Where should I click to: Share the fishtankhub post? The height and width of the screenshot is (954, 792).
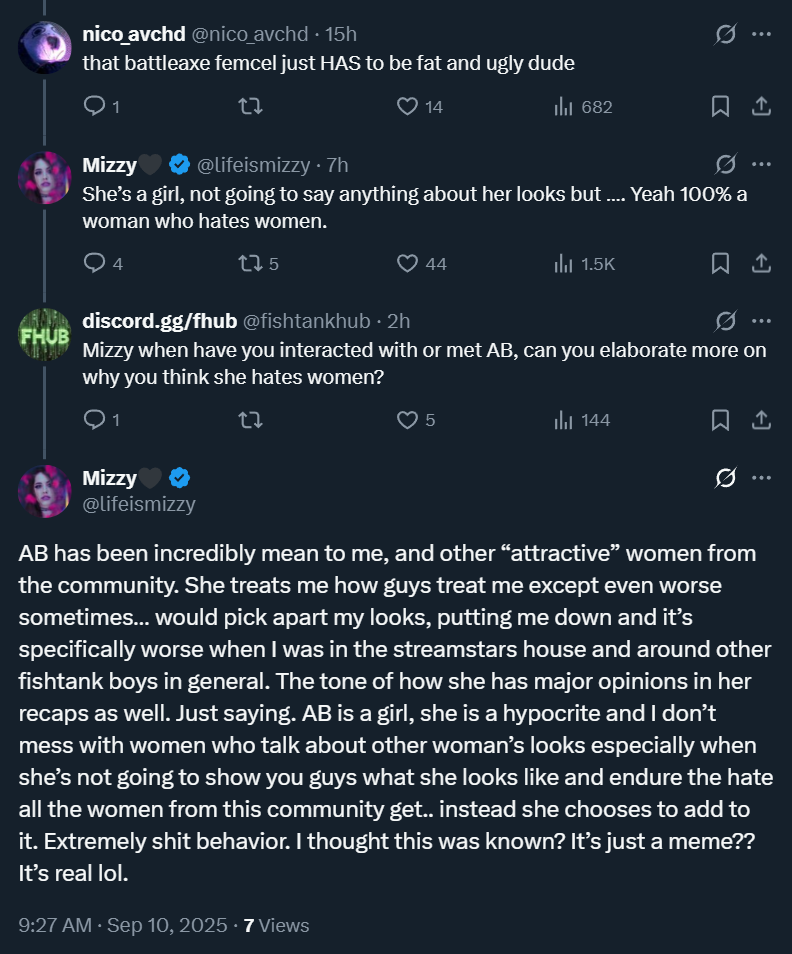click(760, 420)
